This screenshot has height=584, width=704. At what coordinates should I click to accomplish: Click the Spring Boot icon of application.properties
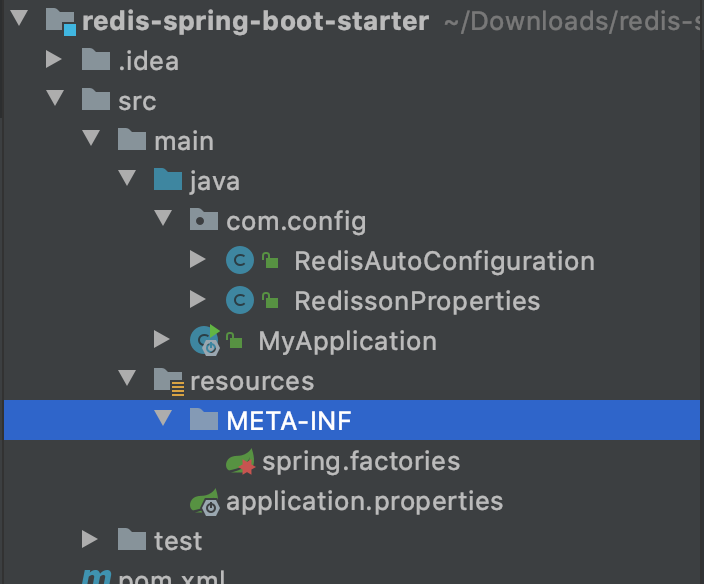205,502
